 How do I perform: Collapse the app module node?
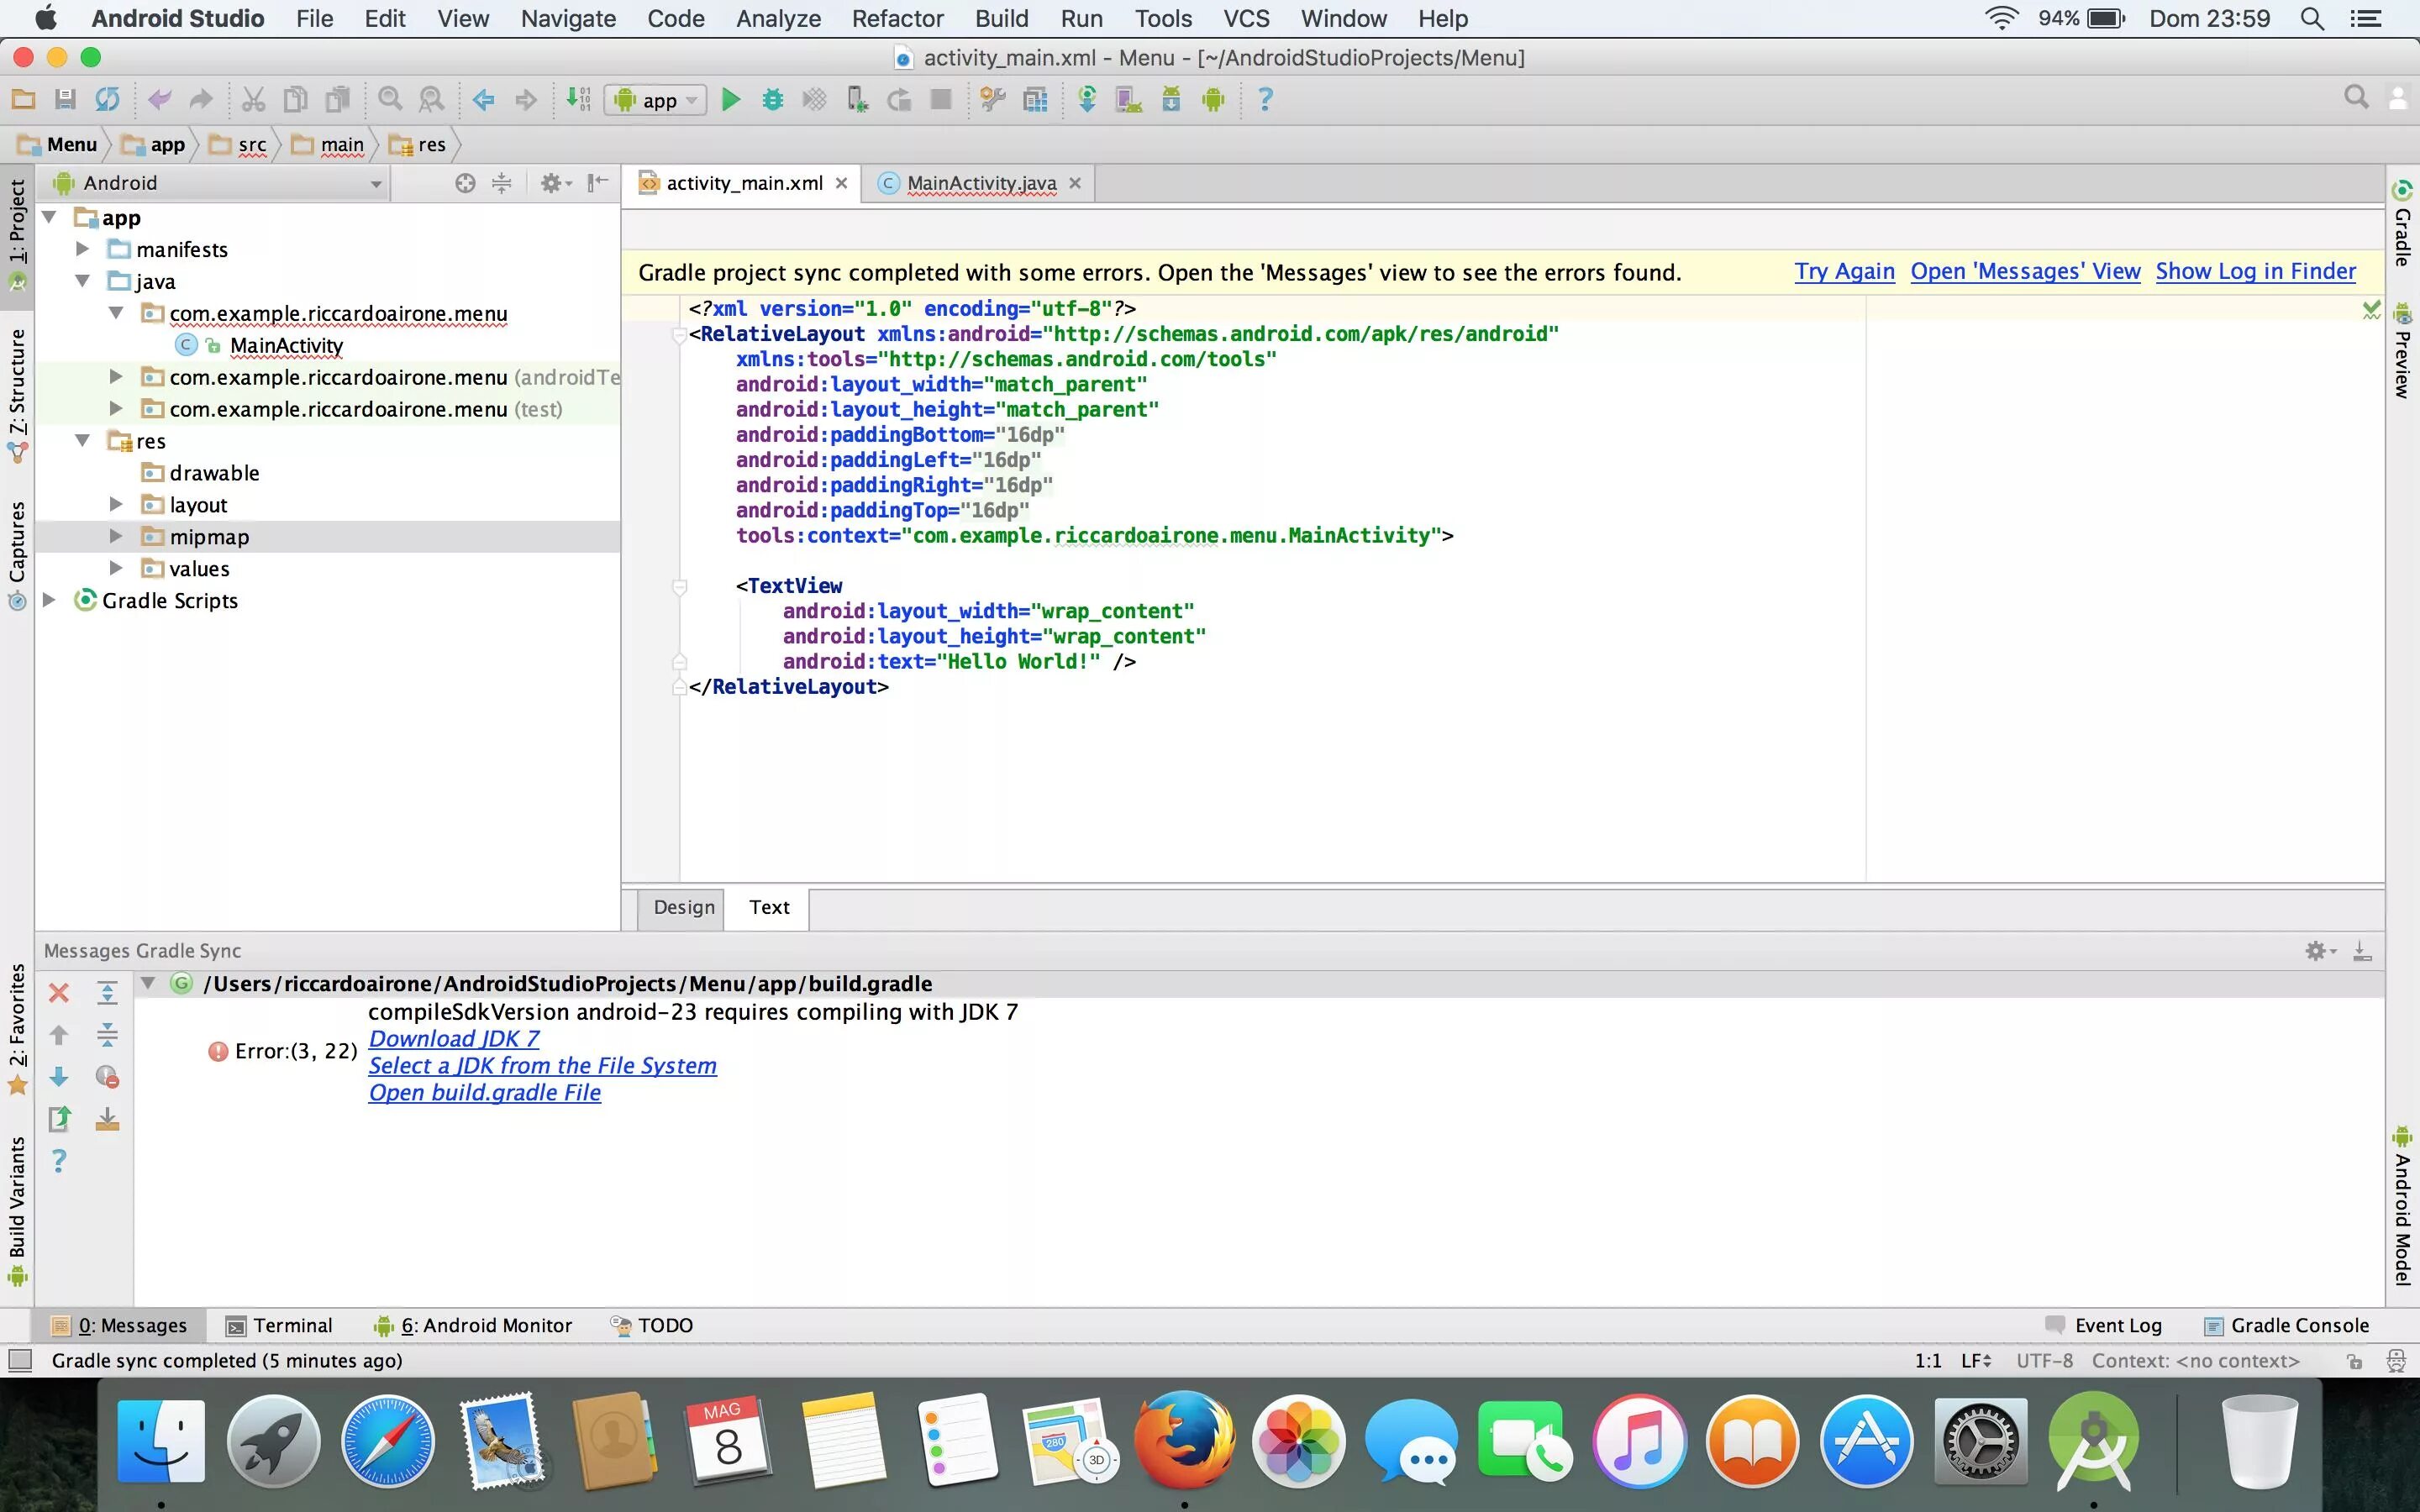[x=49, y=217]
